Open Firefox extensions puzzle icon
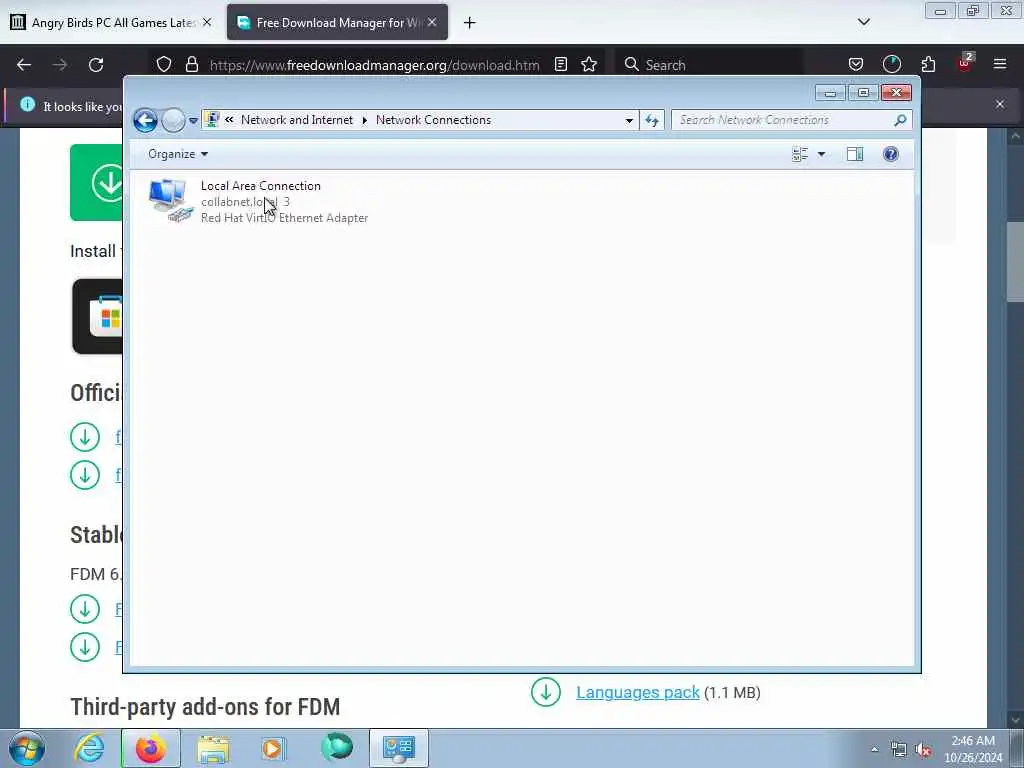The width and height of the screenshot is (1024, 768). (x=928, y=65)
